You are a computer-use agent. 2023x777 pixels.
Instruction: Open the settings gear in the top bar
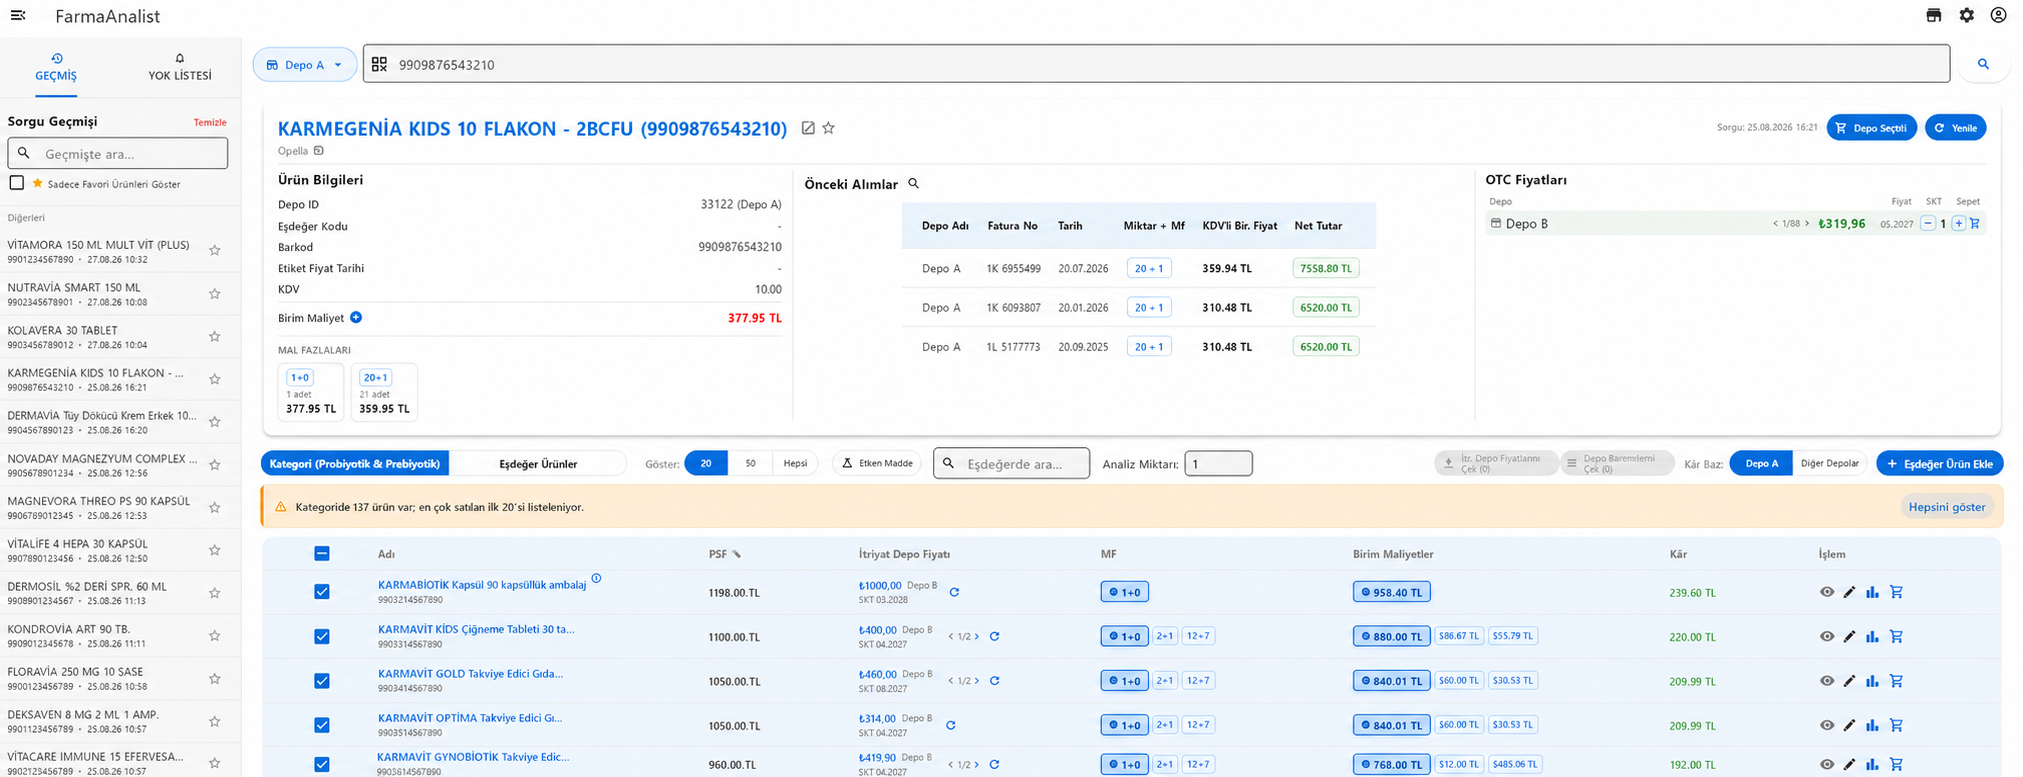tap(1966, 16)
